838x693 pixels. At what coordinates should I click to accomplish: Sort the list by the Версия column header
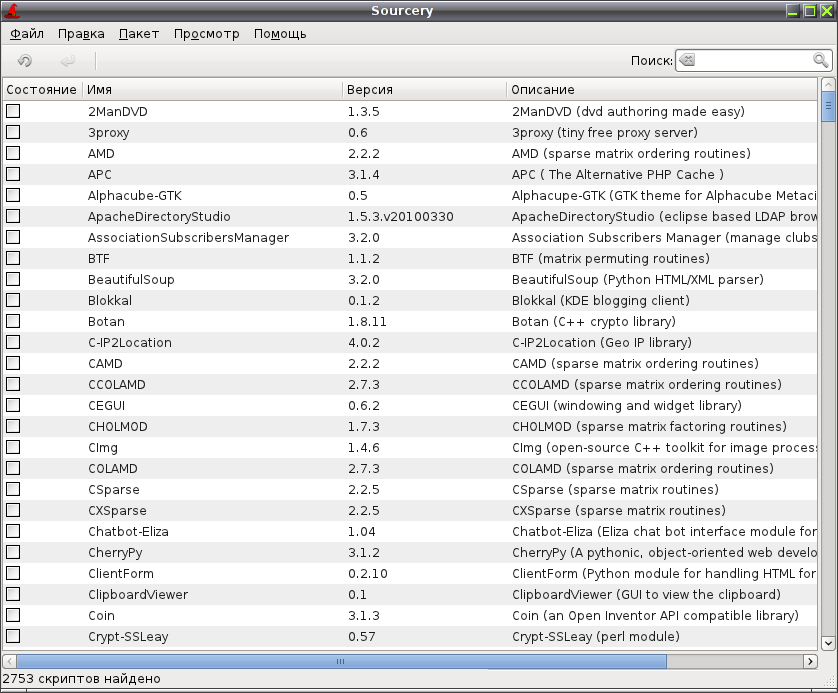coord(424,89)
